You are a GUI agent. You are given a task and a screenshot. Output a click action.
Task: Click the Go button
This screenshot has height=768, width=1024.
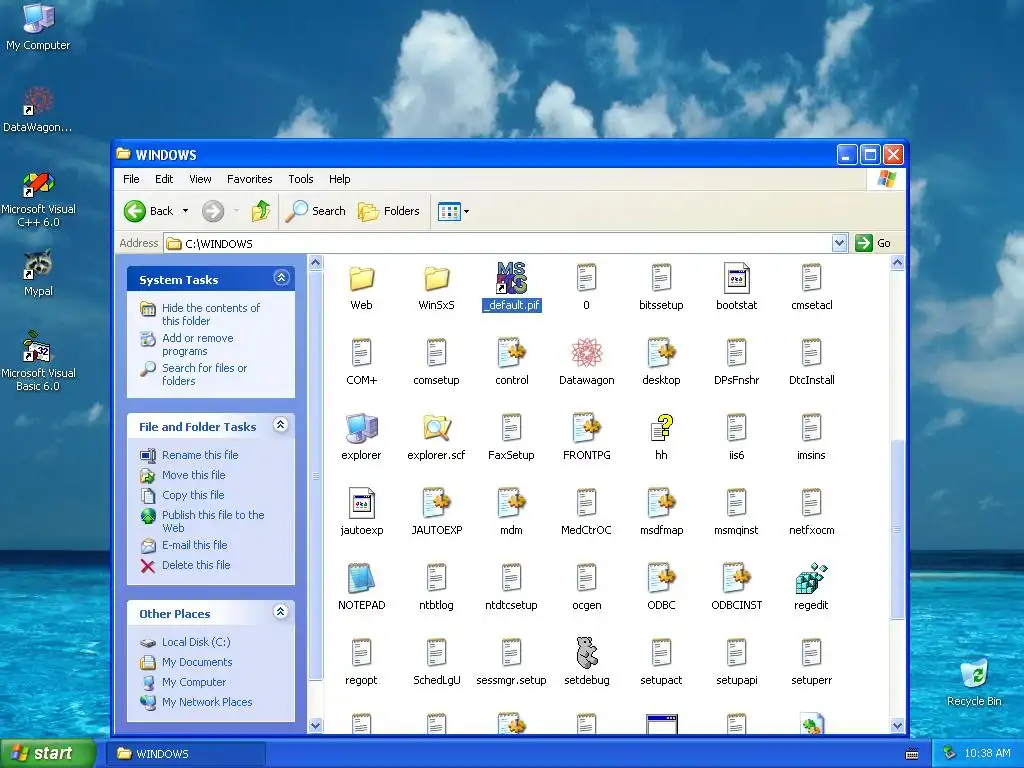tap(874, 244)
